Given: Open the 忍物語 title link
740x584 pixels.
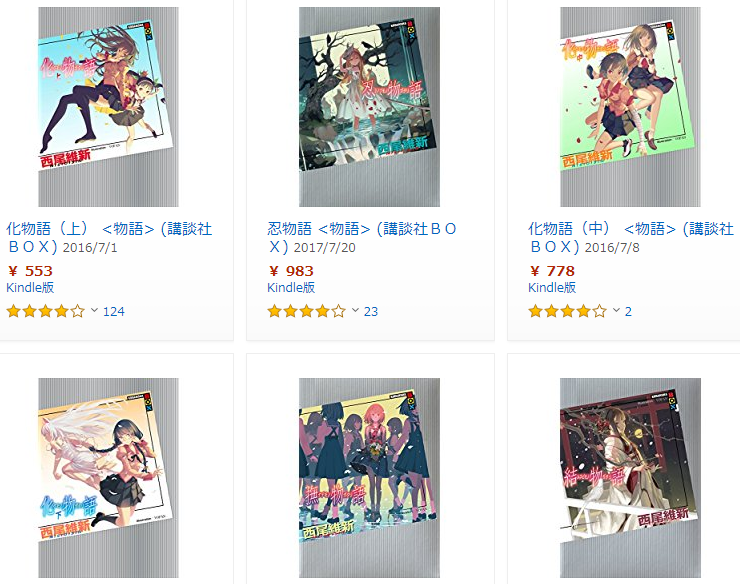Looking at the screenshot, I should [362, 237].
